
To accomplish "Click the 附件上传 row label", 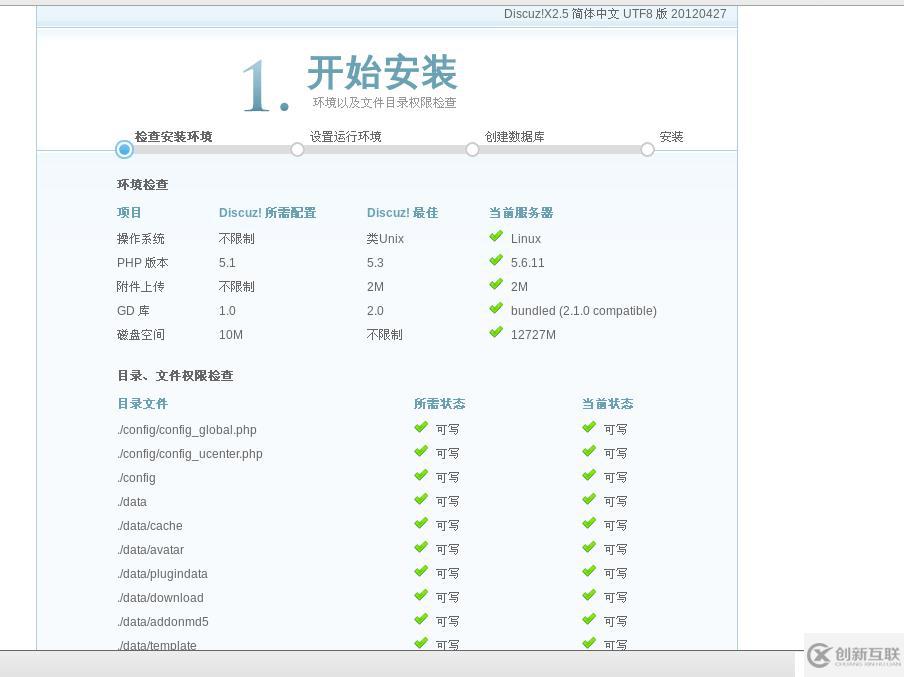I will click(x=141, y=287).
